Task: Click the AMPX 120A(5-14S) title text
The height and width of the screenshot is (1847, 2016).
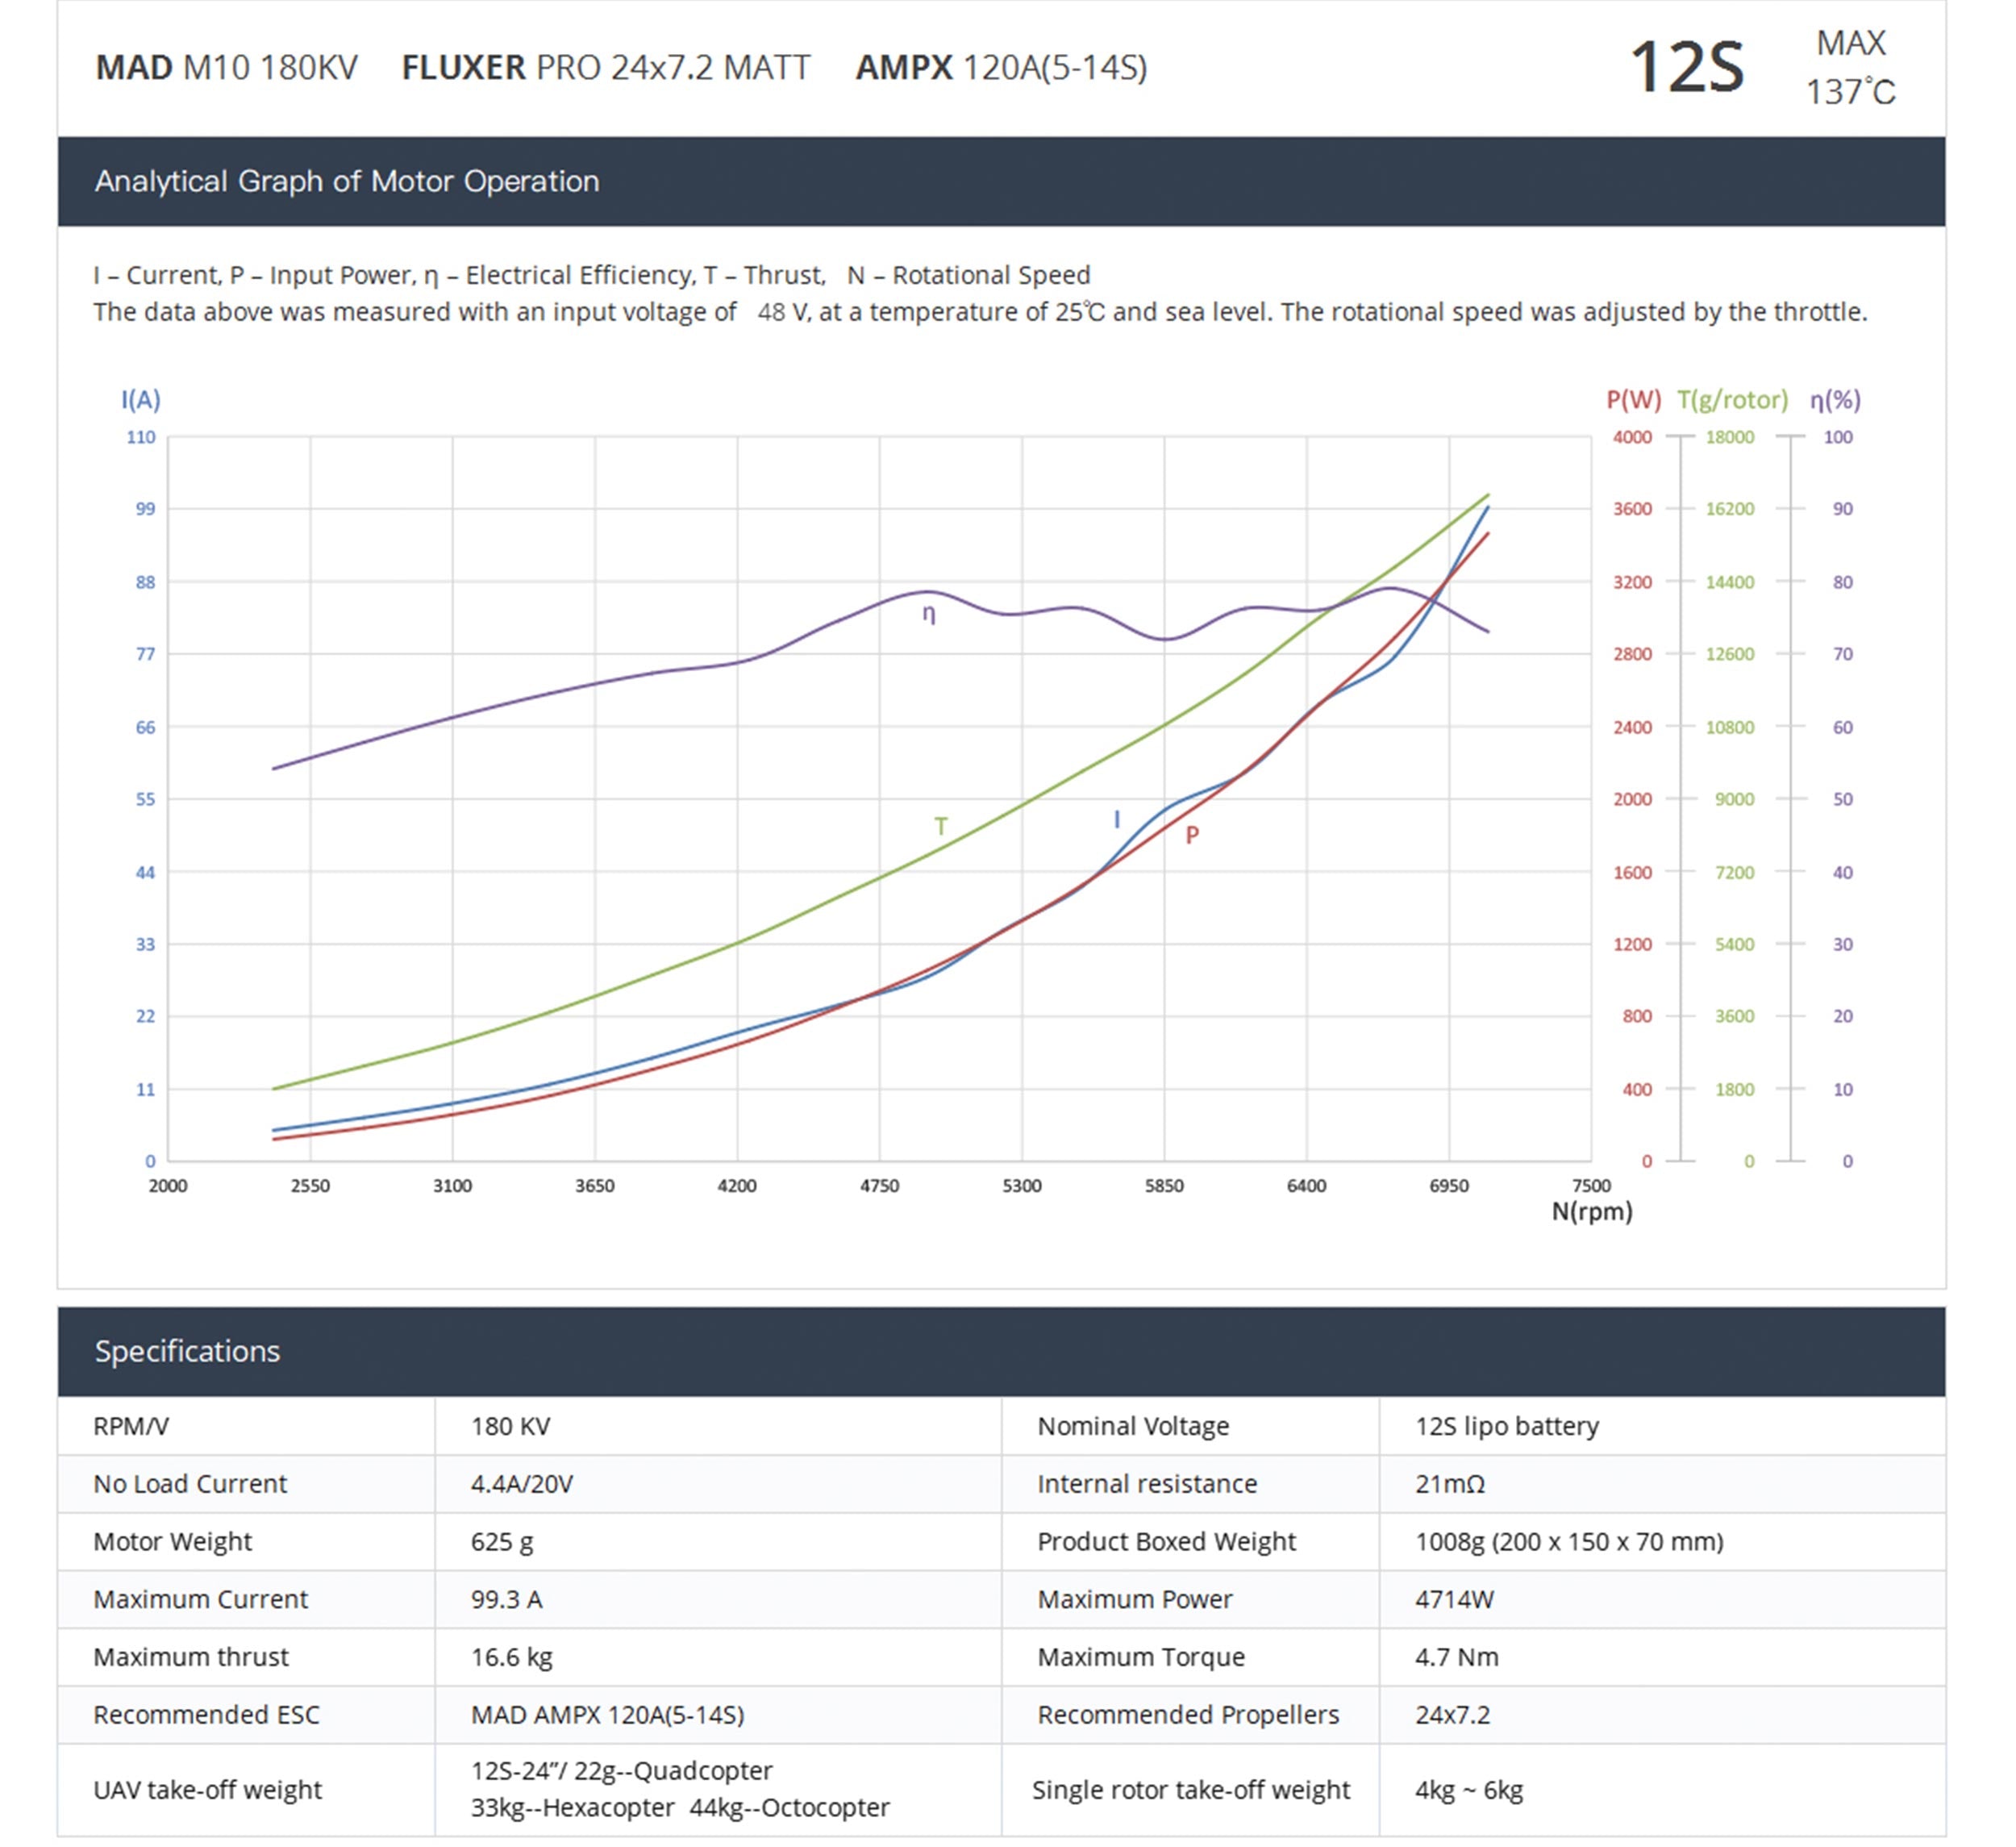Action: 1001,68
